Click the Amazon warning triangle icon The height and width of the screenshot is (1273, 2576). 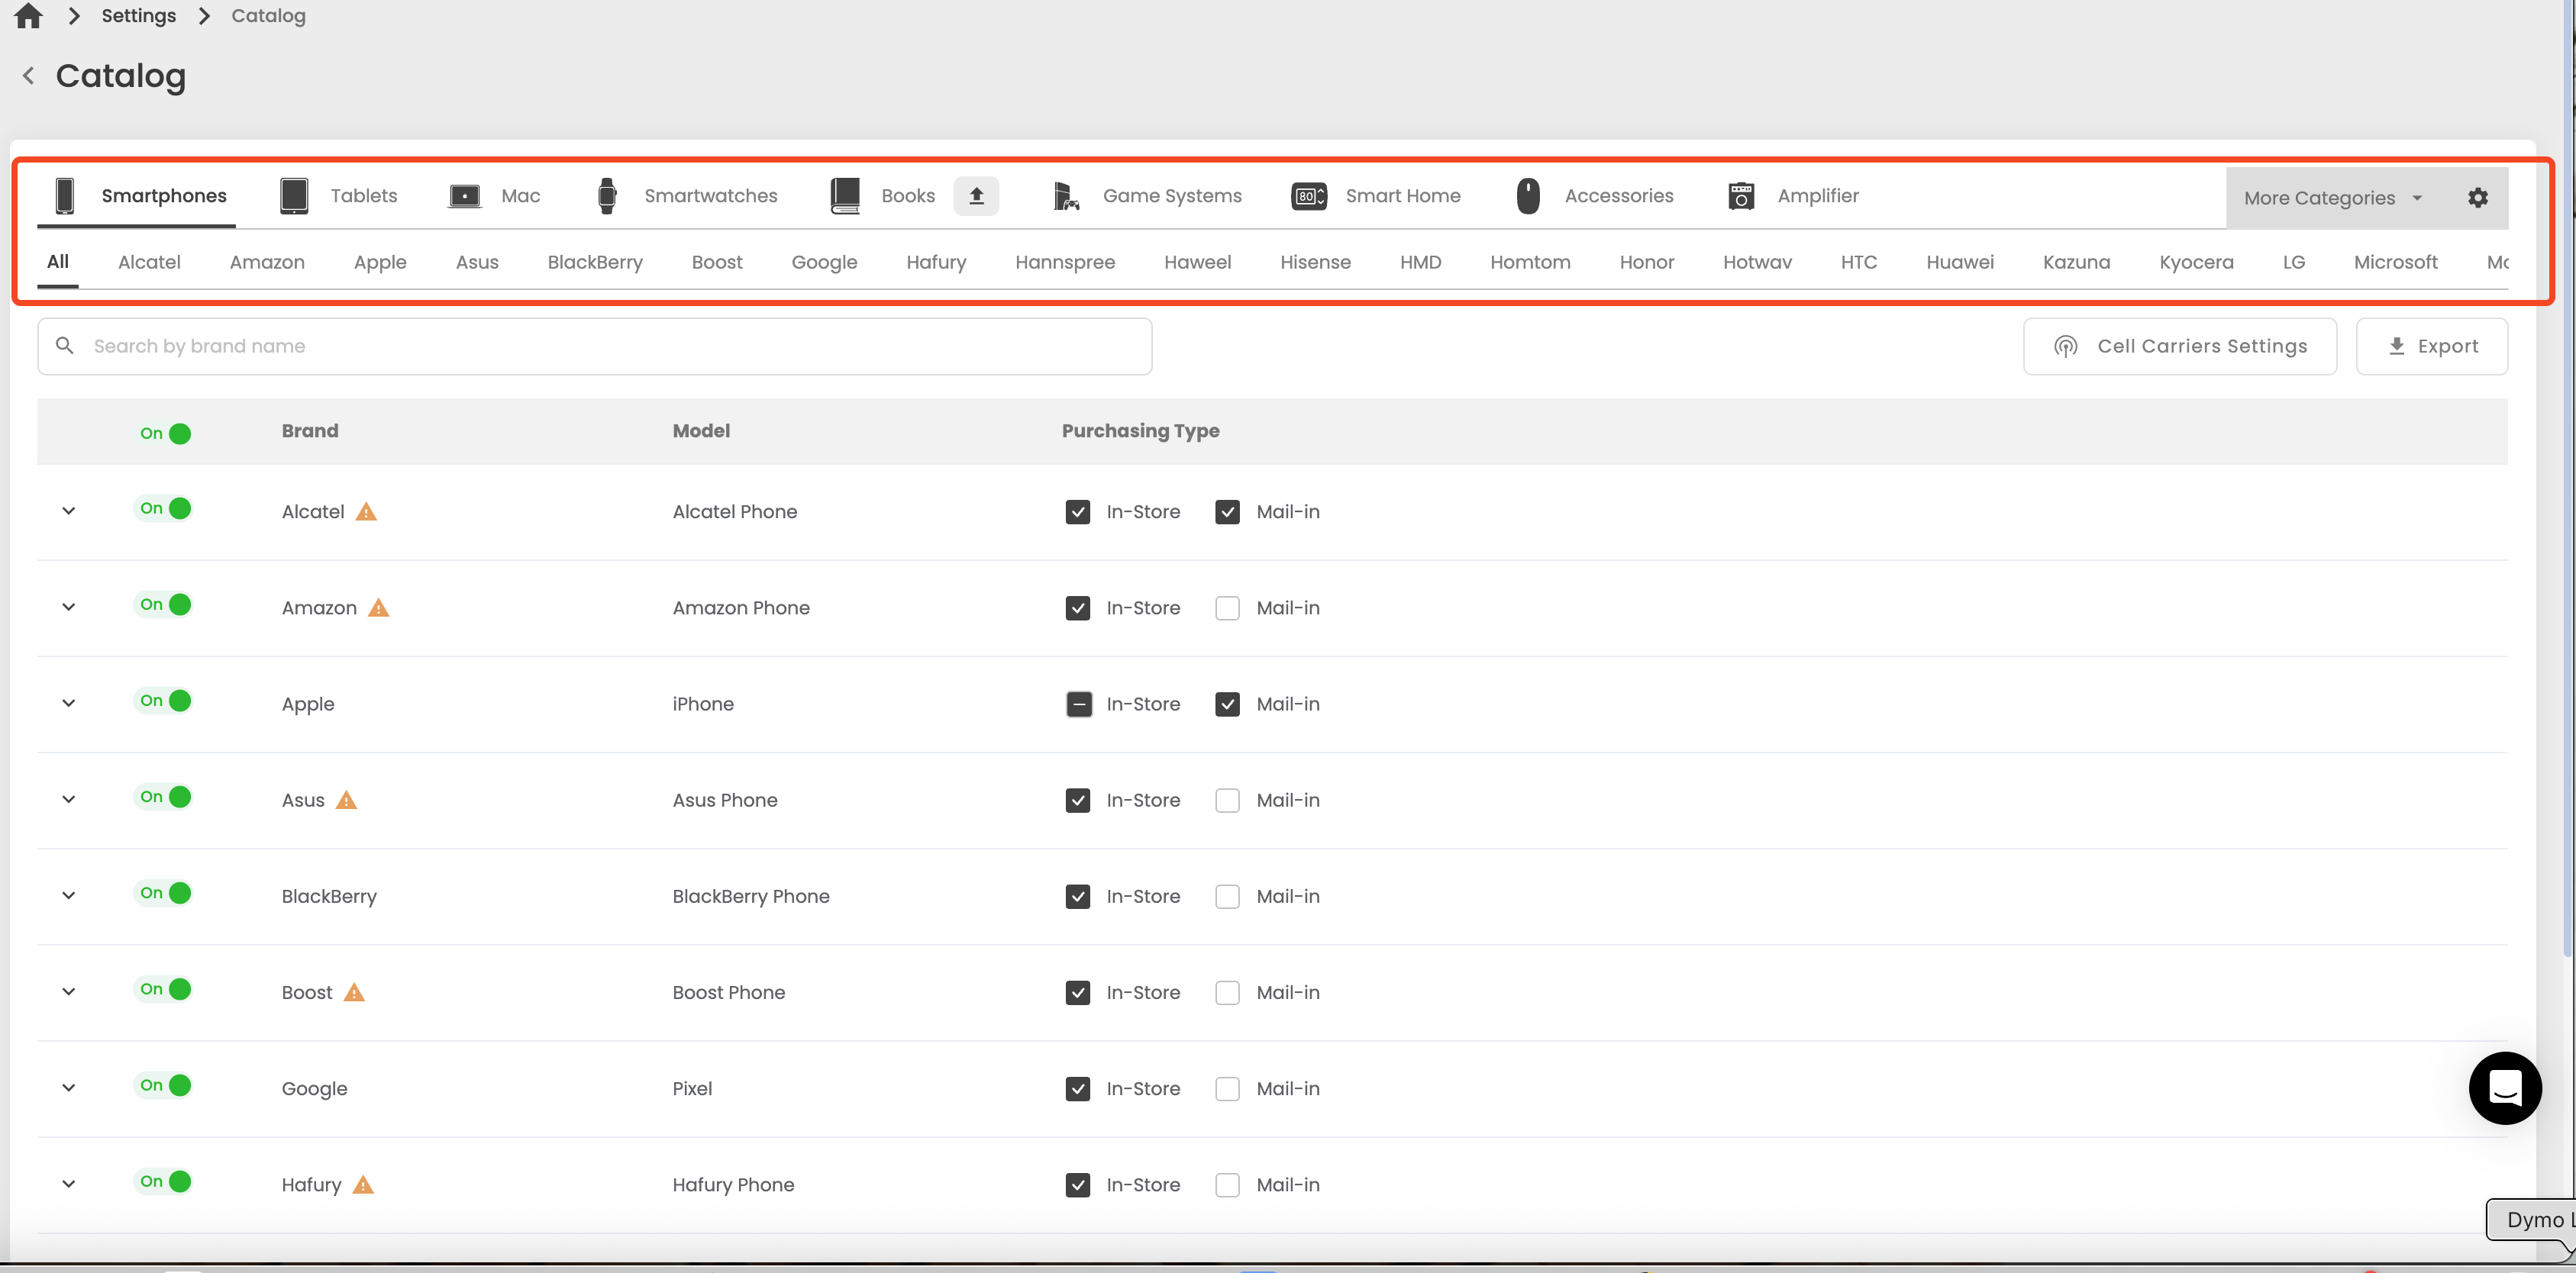coord(379,608)
